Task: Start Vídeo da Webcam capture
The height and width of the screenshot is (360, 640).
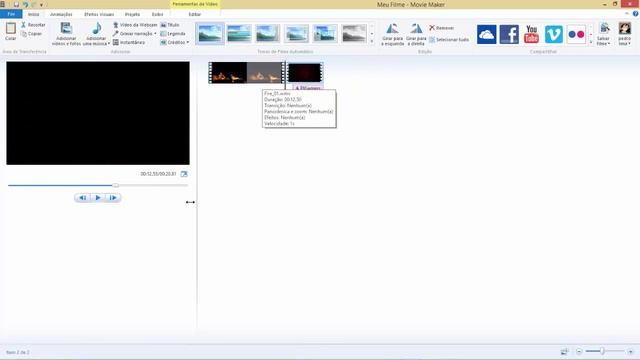Action: click(135, 25)
